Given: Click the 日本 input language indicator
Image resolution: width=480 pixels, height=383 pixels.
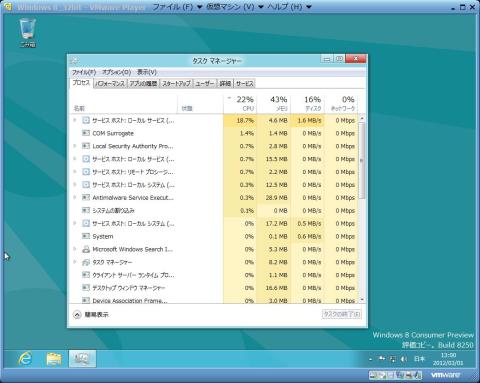Looking at the screenshot, I should (419, 359).
